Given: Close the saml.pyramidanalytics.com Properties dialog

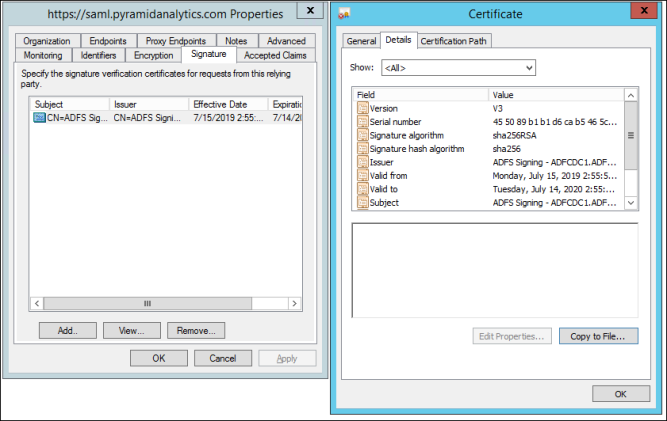Looking at the screenshot, I should [310, 10].
